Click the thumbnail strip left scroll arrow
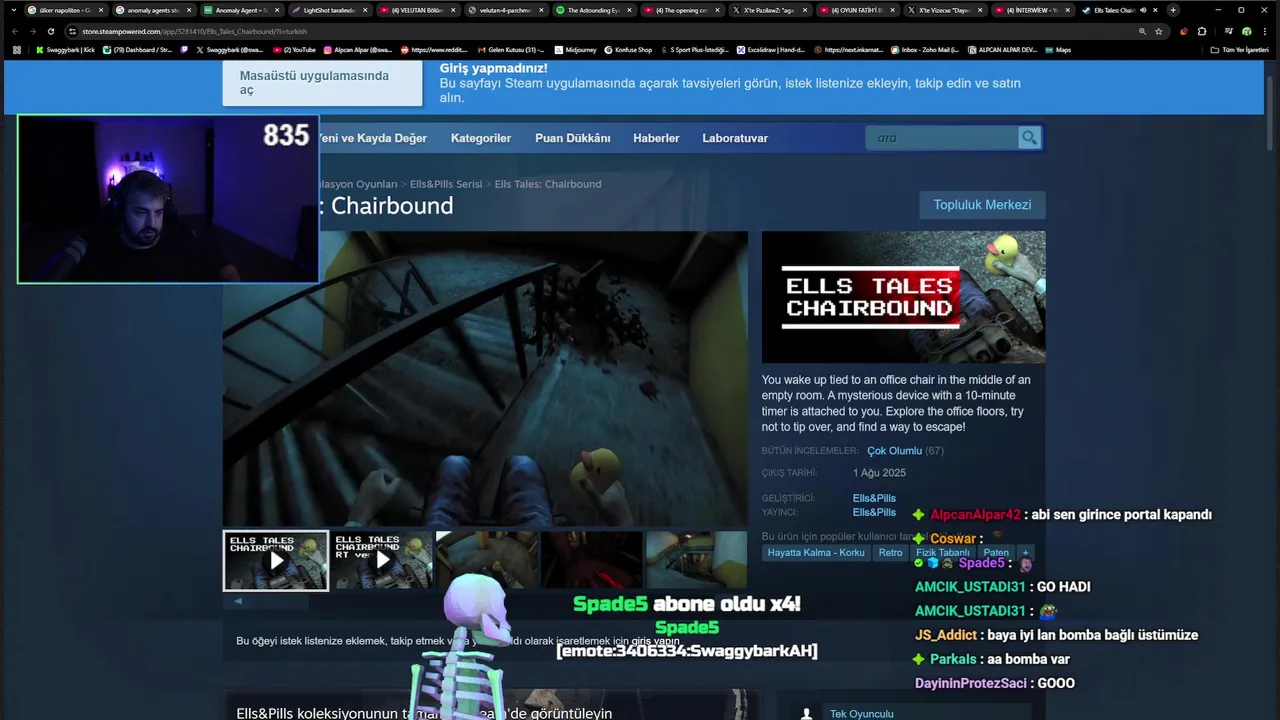 pos(237,601)
